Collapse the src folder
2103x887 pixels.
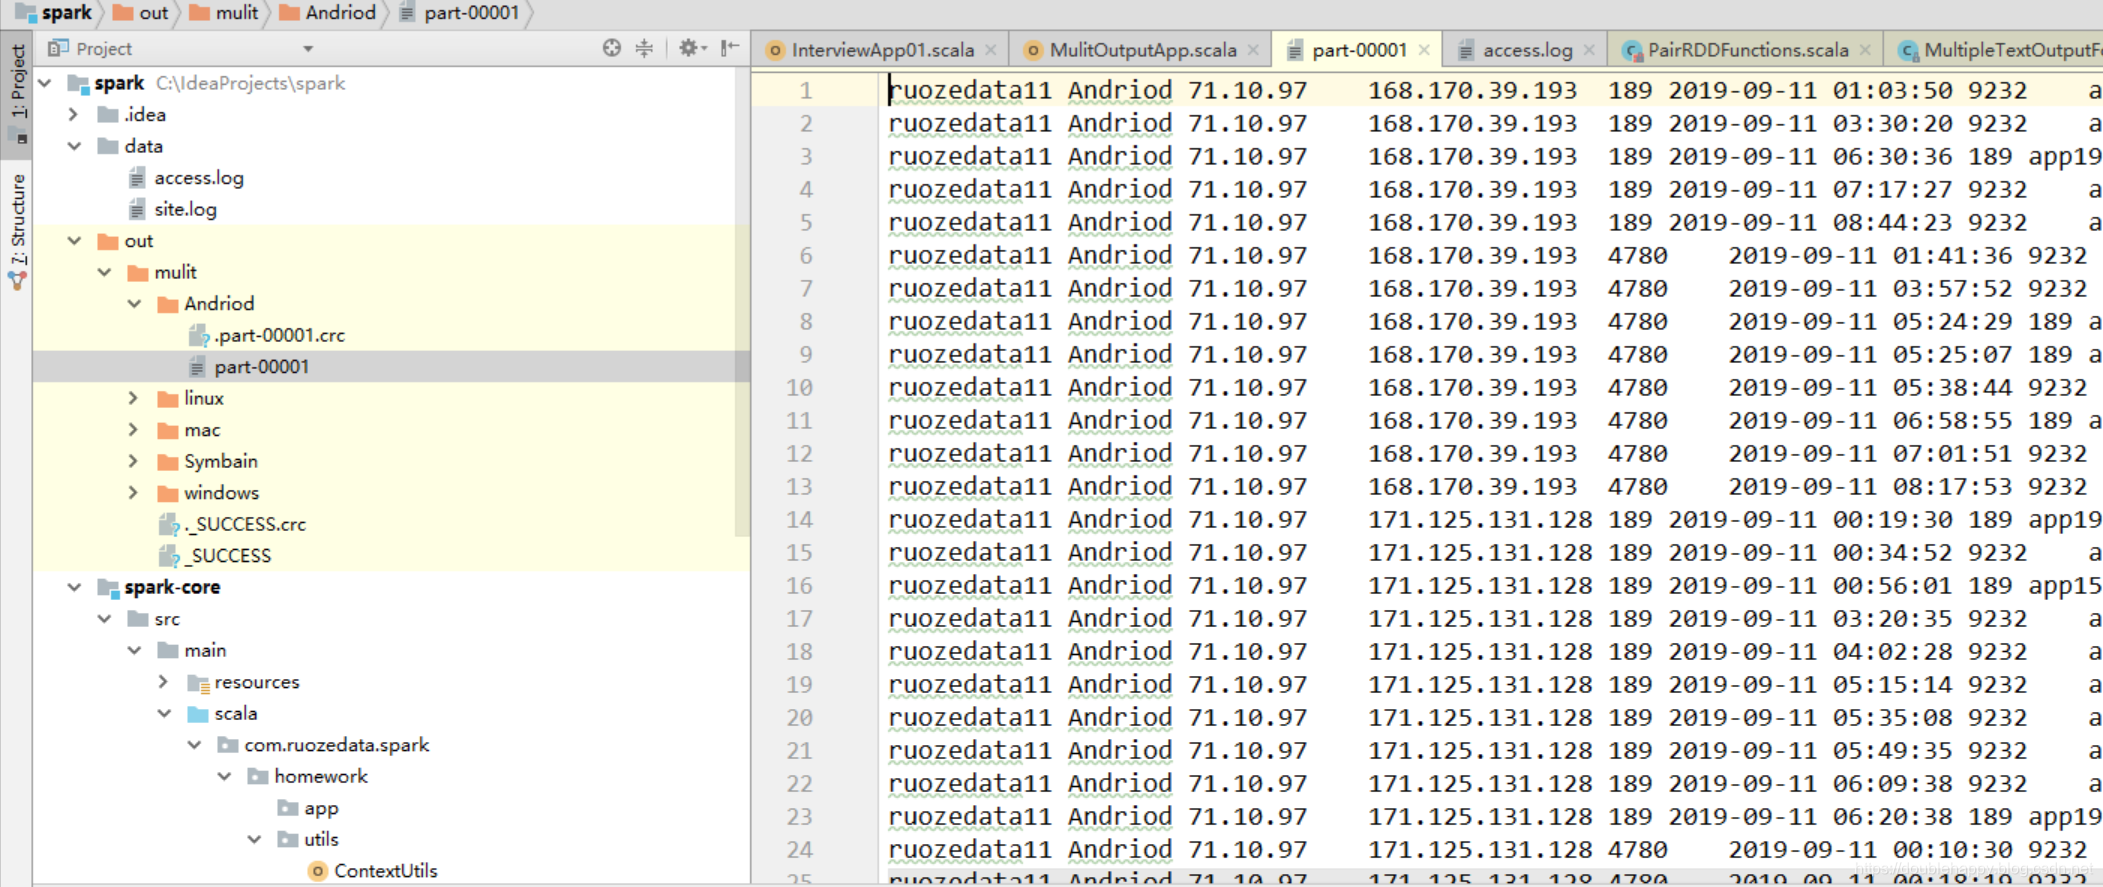pyautogui.click(x=104, y=619)
